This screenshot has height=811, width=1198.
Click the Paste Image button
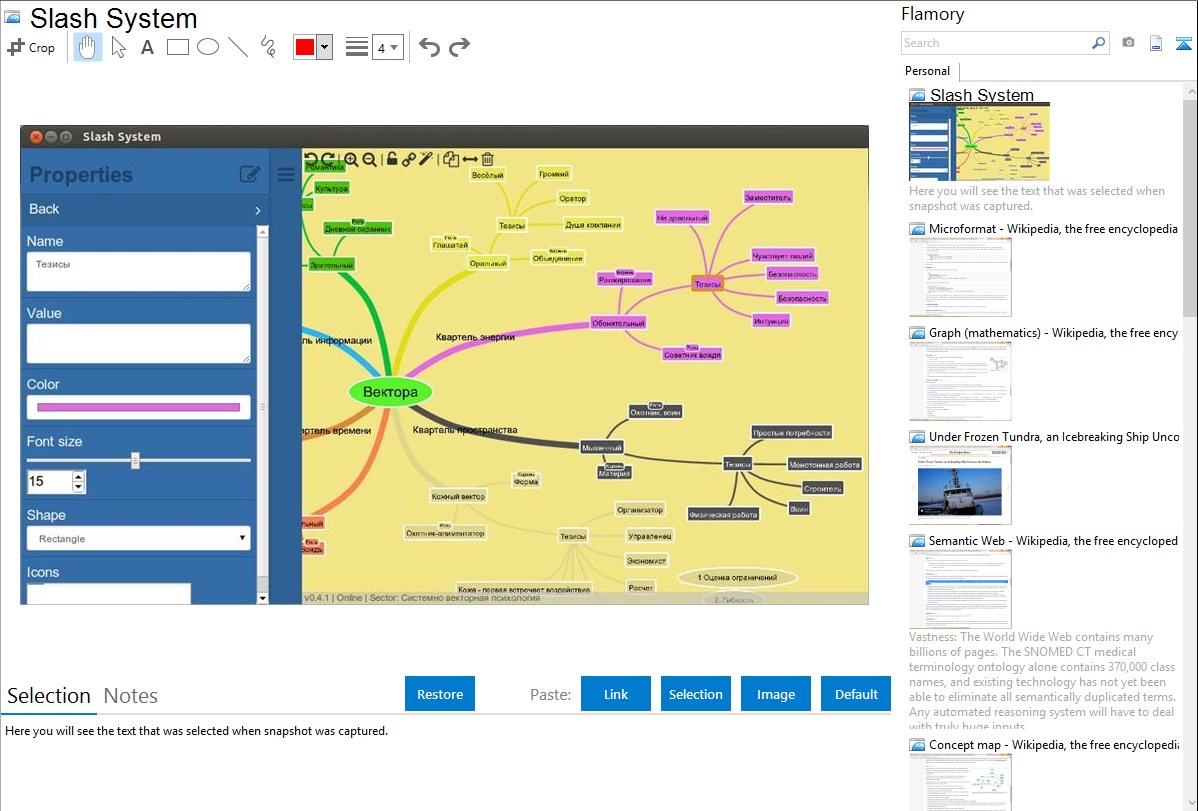pyautogui.click(x=775, y=694)
